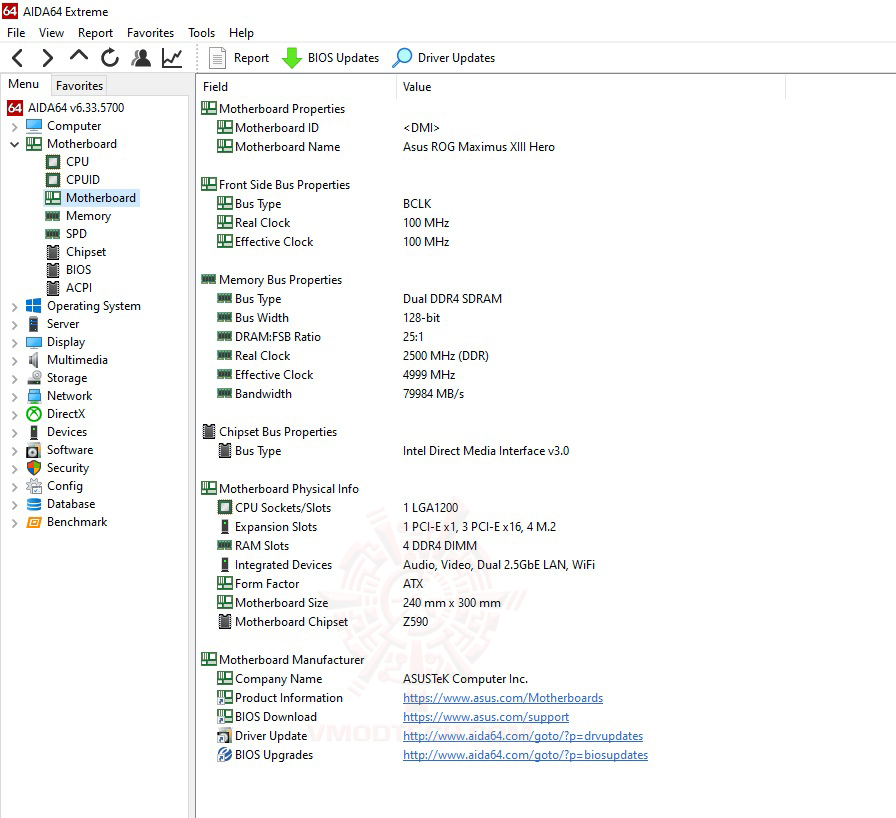Go up one level with Up arrow

coord(79,56)
